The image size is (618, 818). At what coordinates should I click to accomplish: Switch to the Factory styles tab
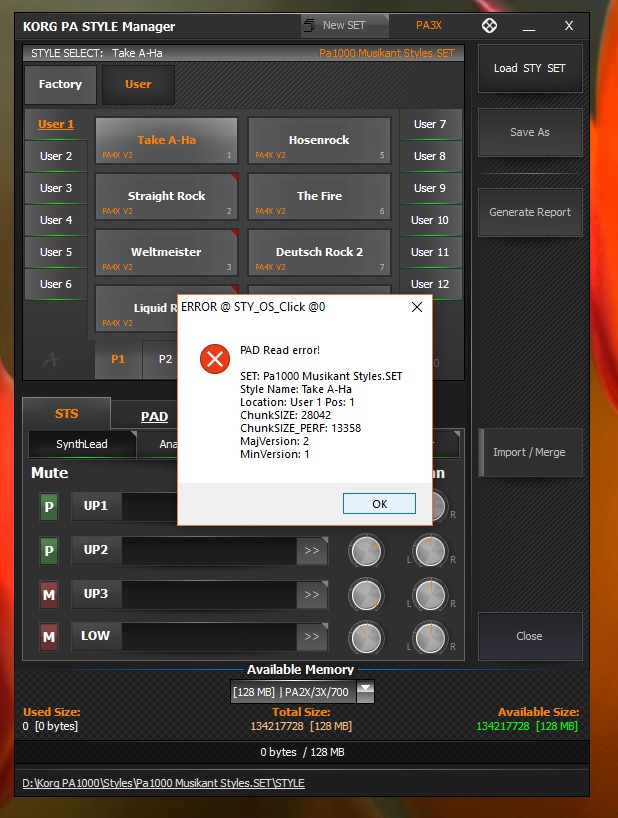60,85
